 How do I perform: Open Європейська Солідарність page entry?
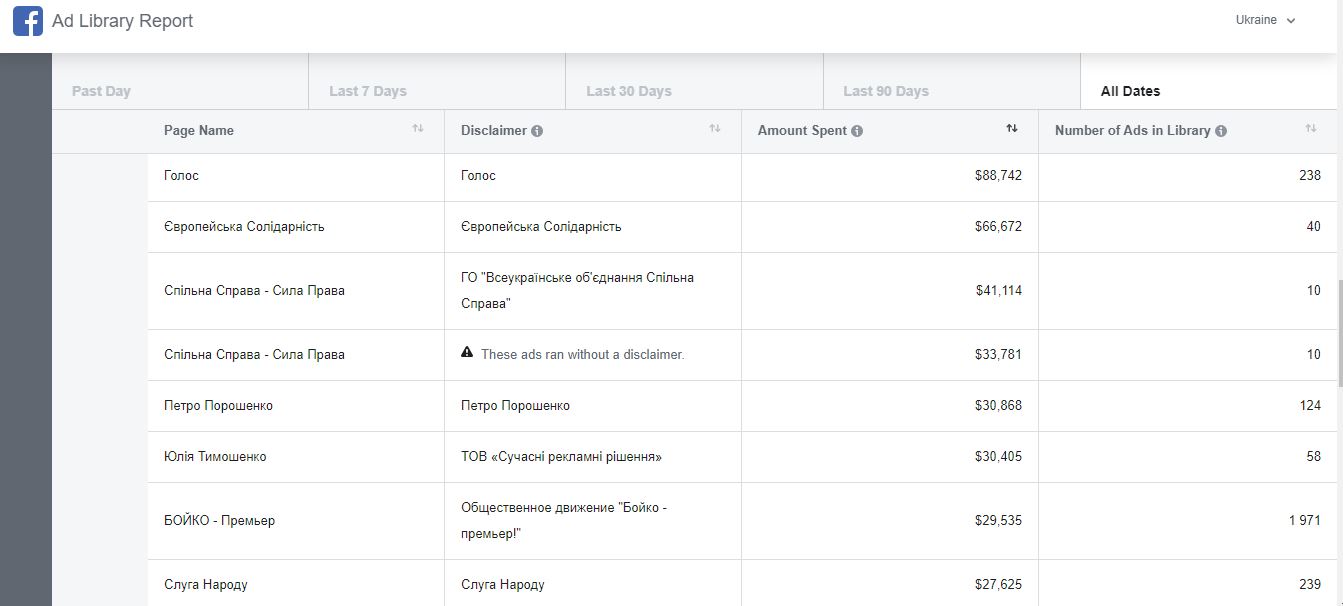[x=244, y=227]
